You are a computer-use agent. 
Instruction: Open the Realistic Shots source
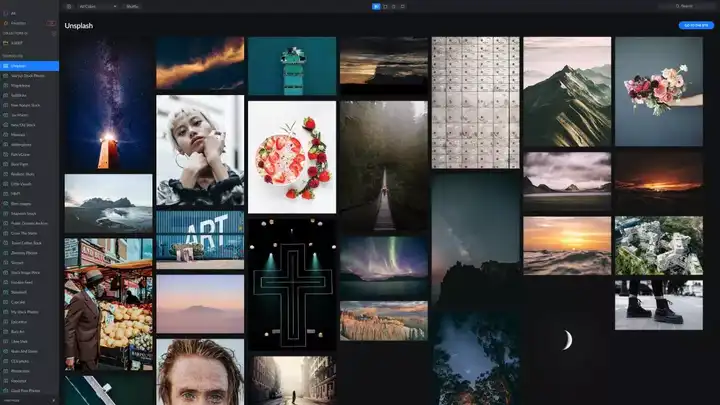[x=29, y=174]
